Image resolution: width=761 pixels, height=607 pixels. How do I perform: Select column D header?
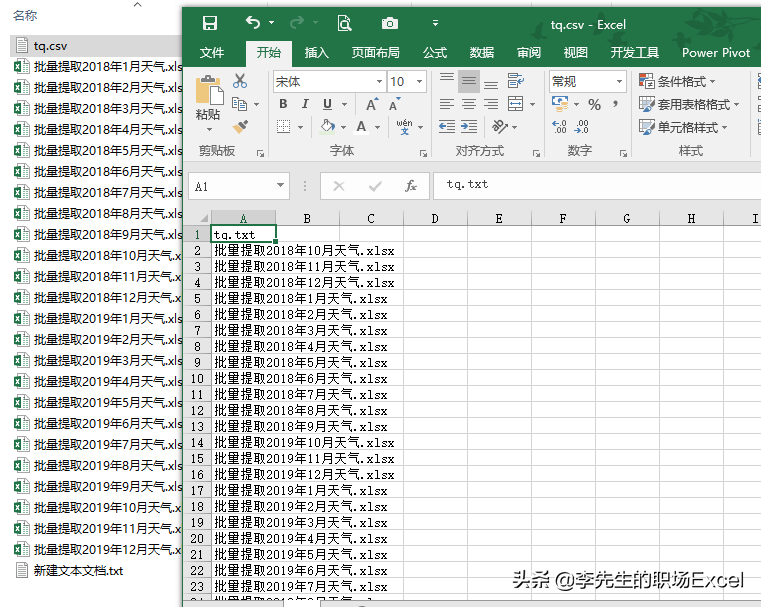(435, 218)
